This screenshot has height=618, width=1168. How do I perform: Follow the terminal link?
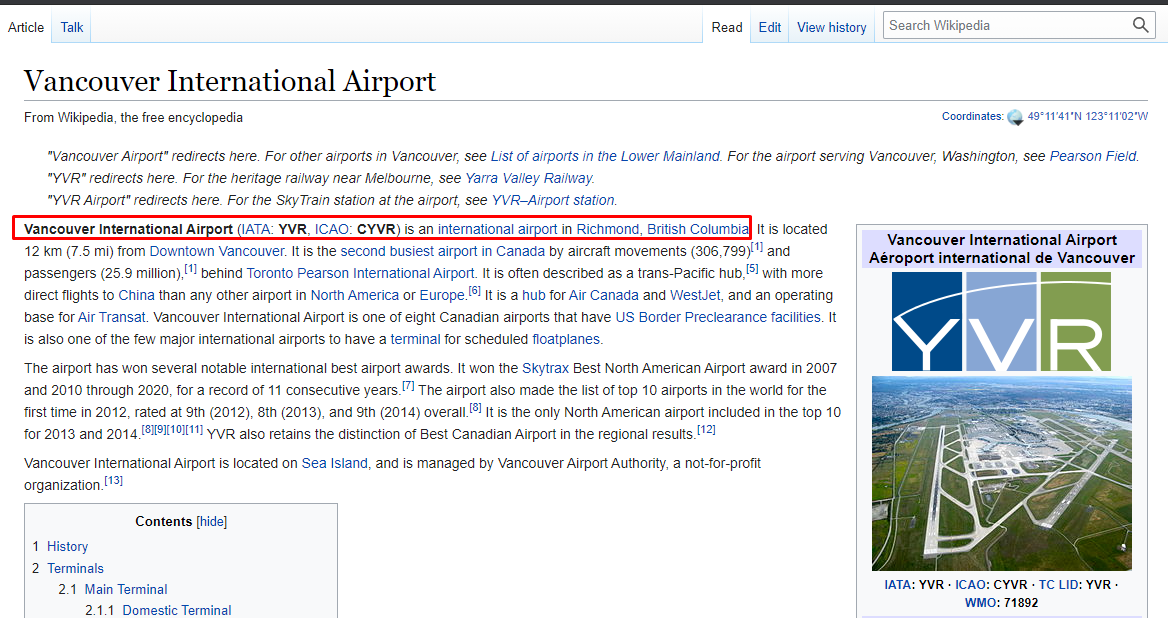tap(415, 339)
